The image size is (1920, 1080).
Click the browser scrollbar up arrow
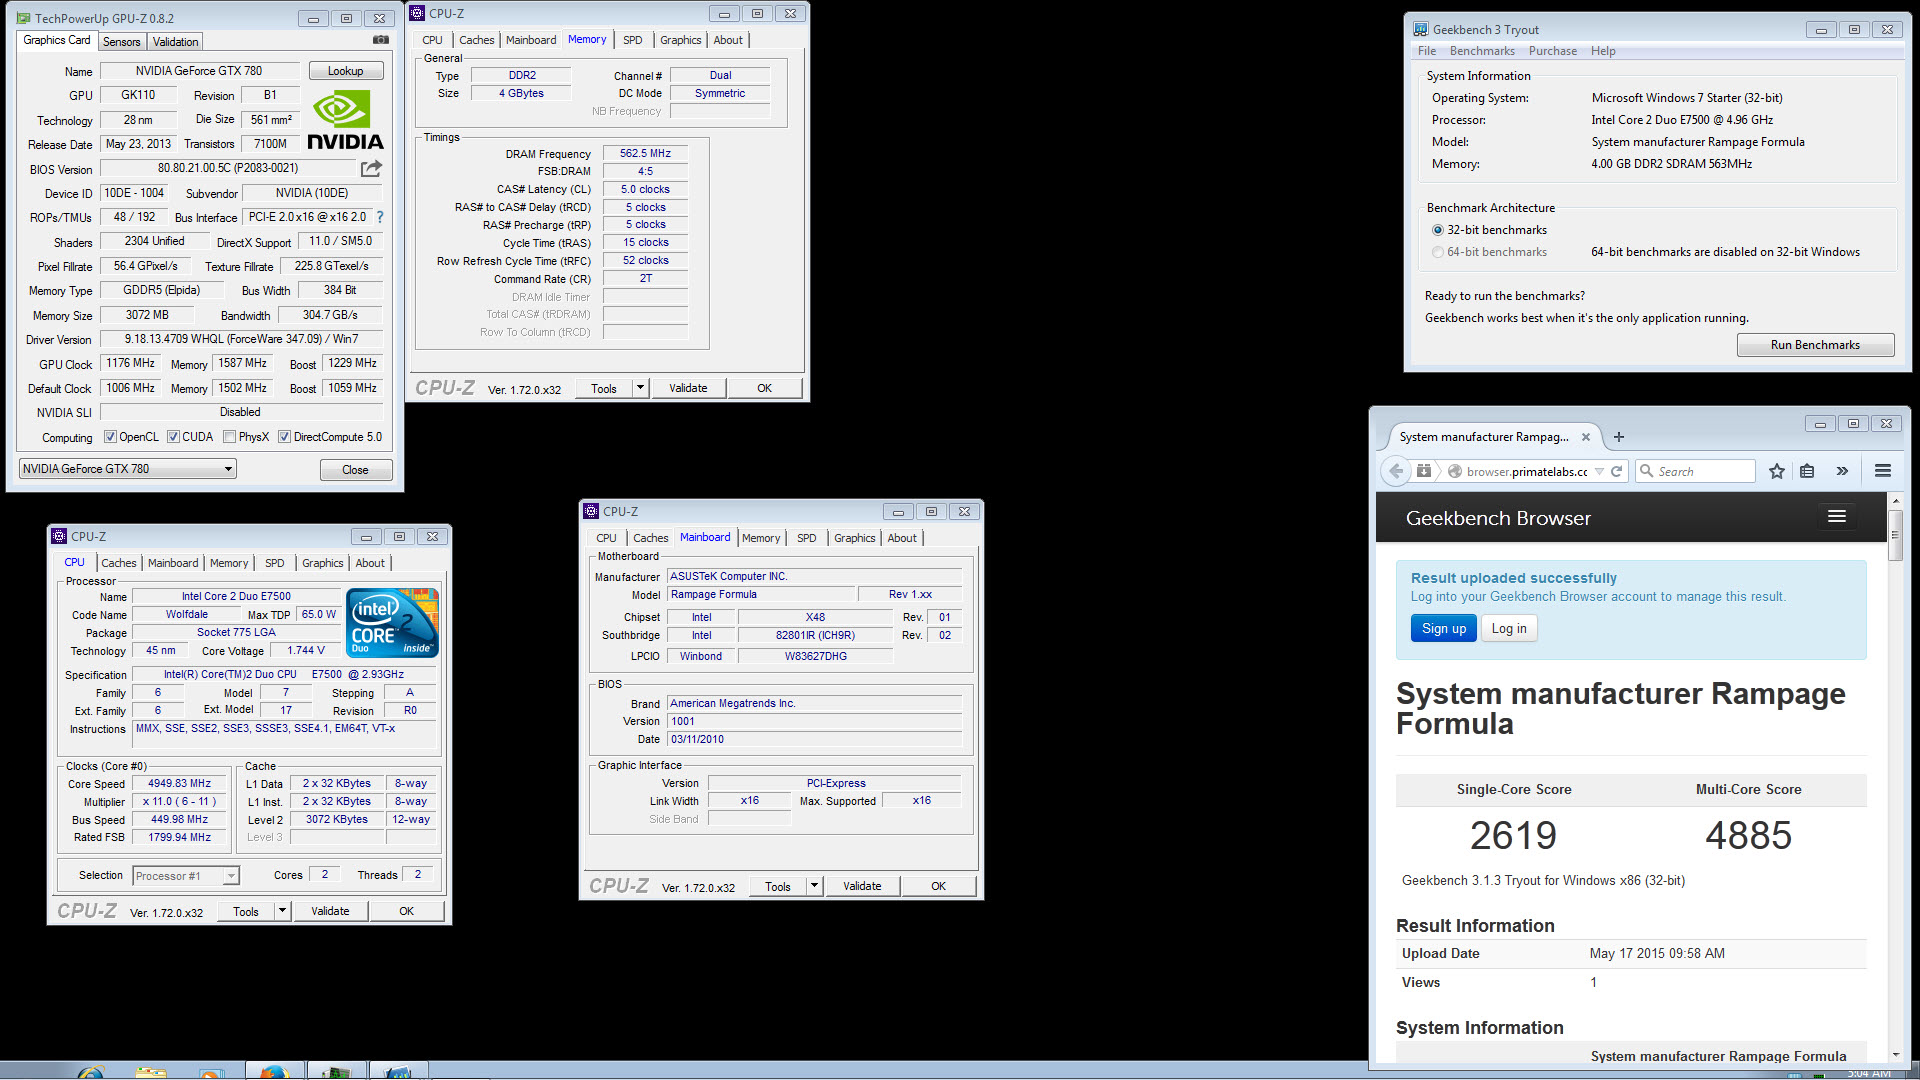tap(1895, 501)
